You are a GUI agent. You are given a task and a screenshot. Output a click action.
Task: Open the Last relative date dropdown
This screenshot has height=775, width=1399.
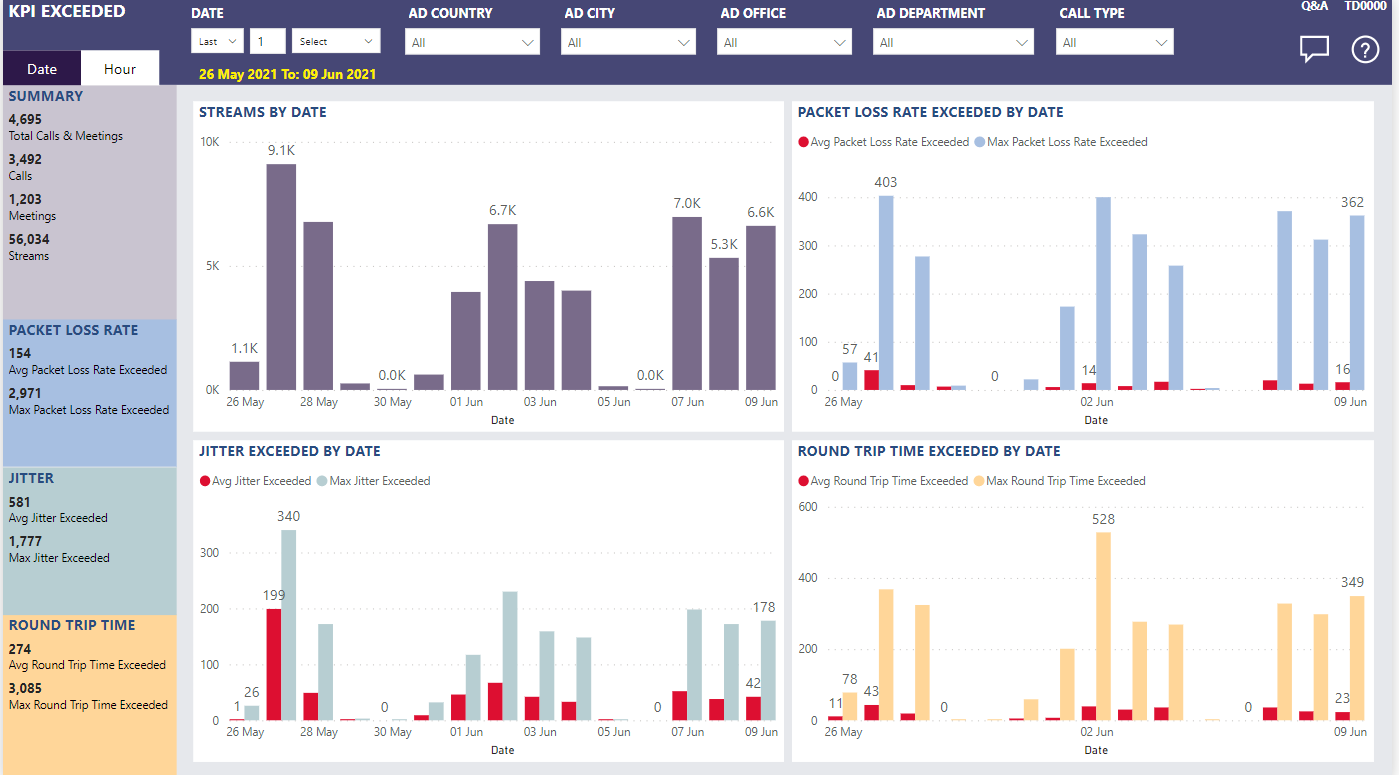[217, 41]
